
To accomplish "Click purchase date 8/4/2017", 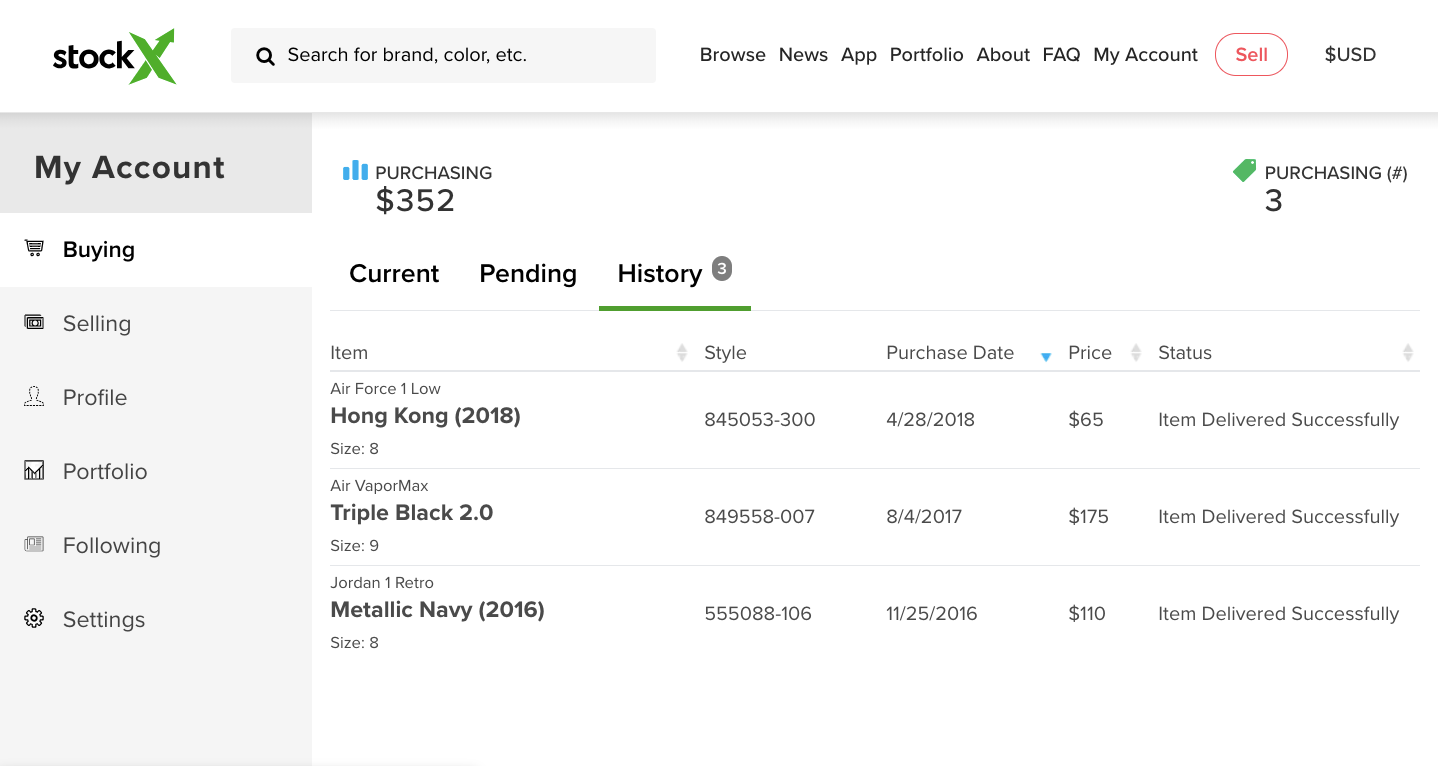I will [x=924, y=517].
